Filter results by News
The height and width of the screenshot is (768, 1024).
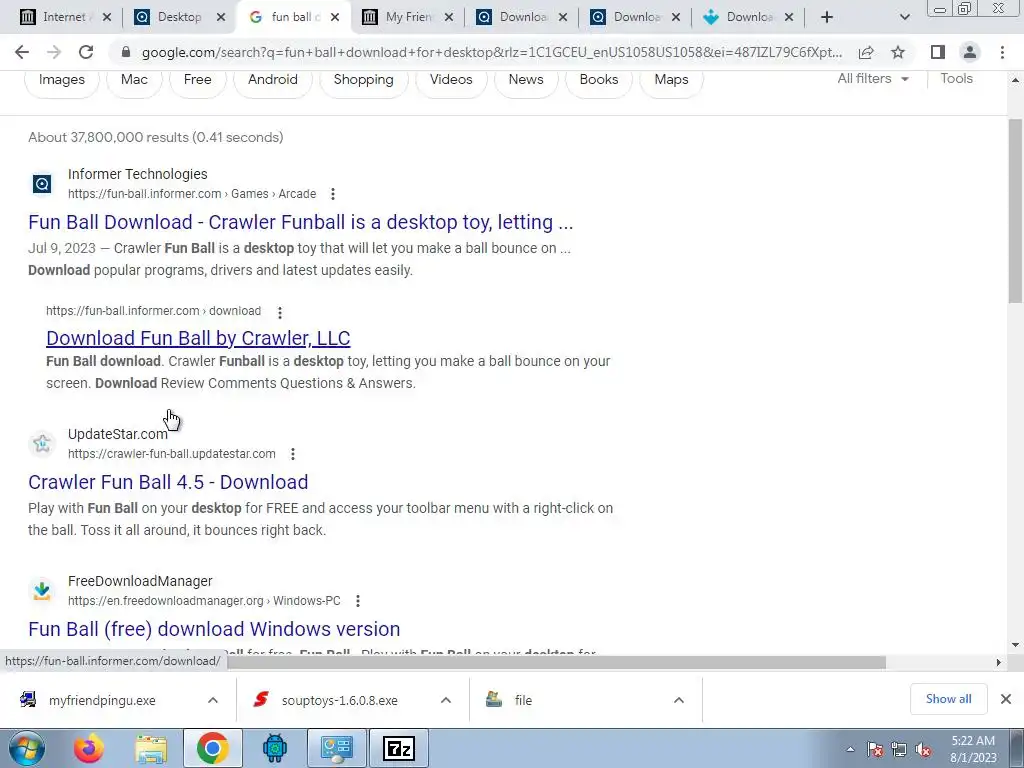point(526,80)
